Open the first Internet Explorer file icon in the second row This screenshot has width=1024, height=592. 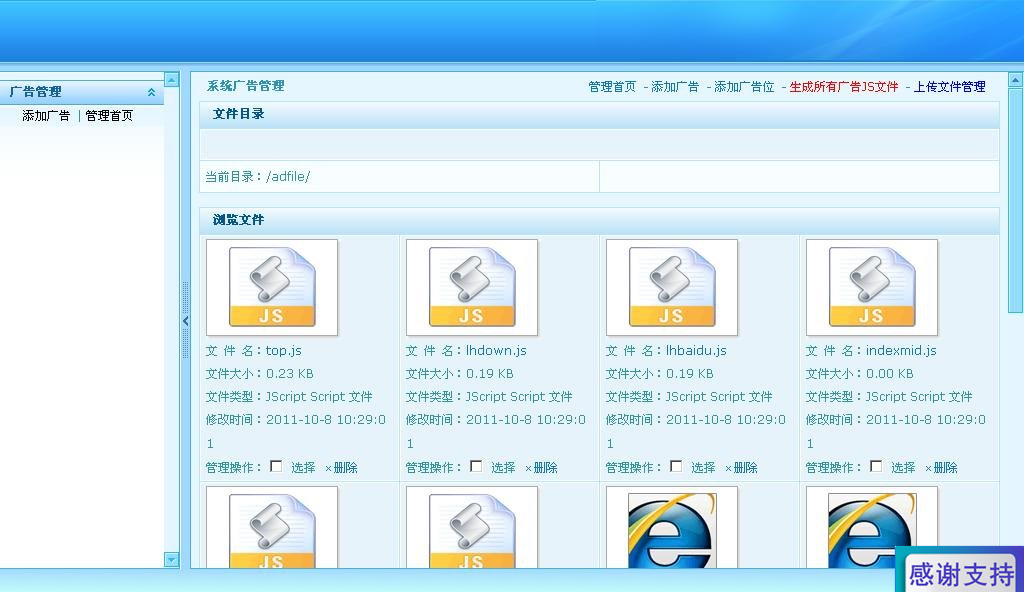click(671, 528)
